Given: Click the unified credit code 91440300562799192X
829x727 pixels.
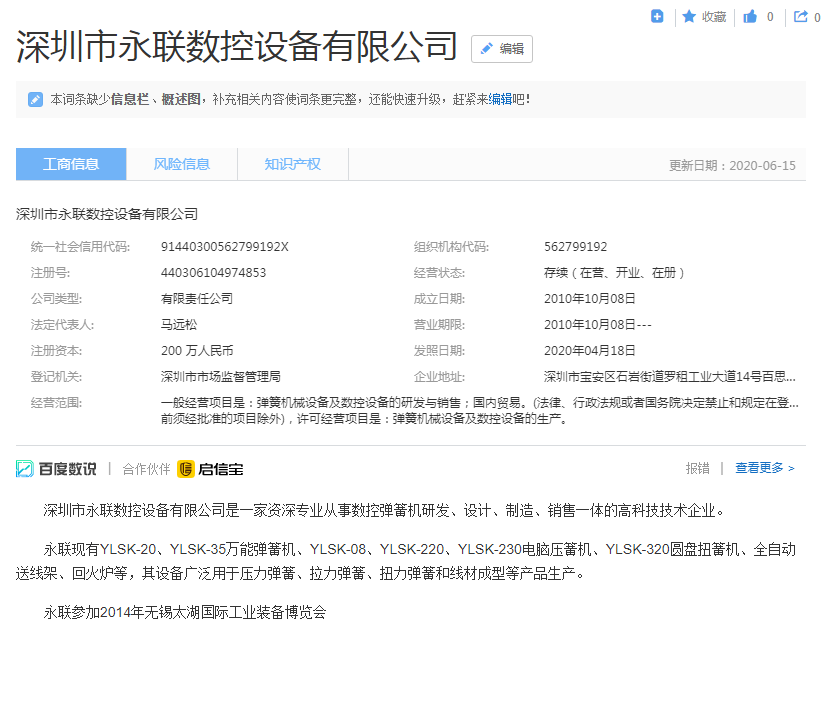Looking at the screenshot, I should tap(224, 247).
